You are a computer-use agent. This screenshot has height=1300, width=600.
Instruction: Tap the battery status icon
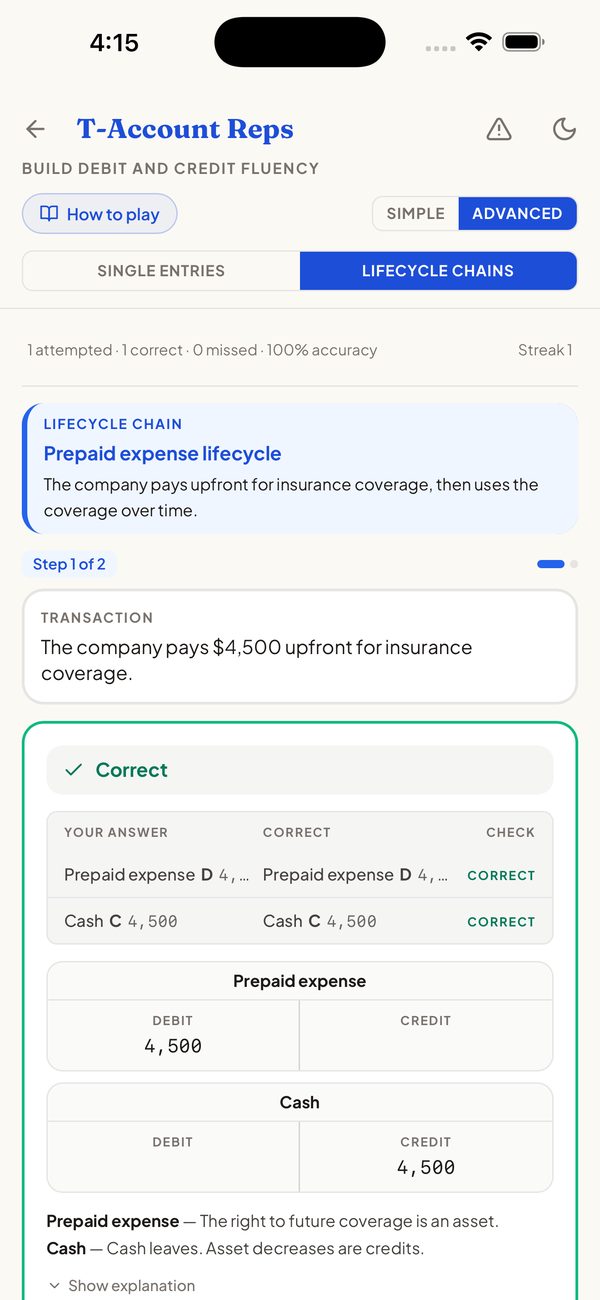click(x=523, y=42)
